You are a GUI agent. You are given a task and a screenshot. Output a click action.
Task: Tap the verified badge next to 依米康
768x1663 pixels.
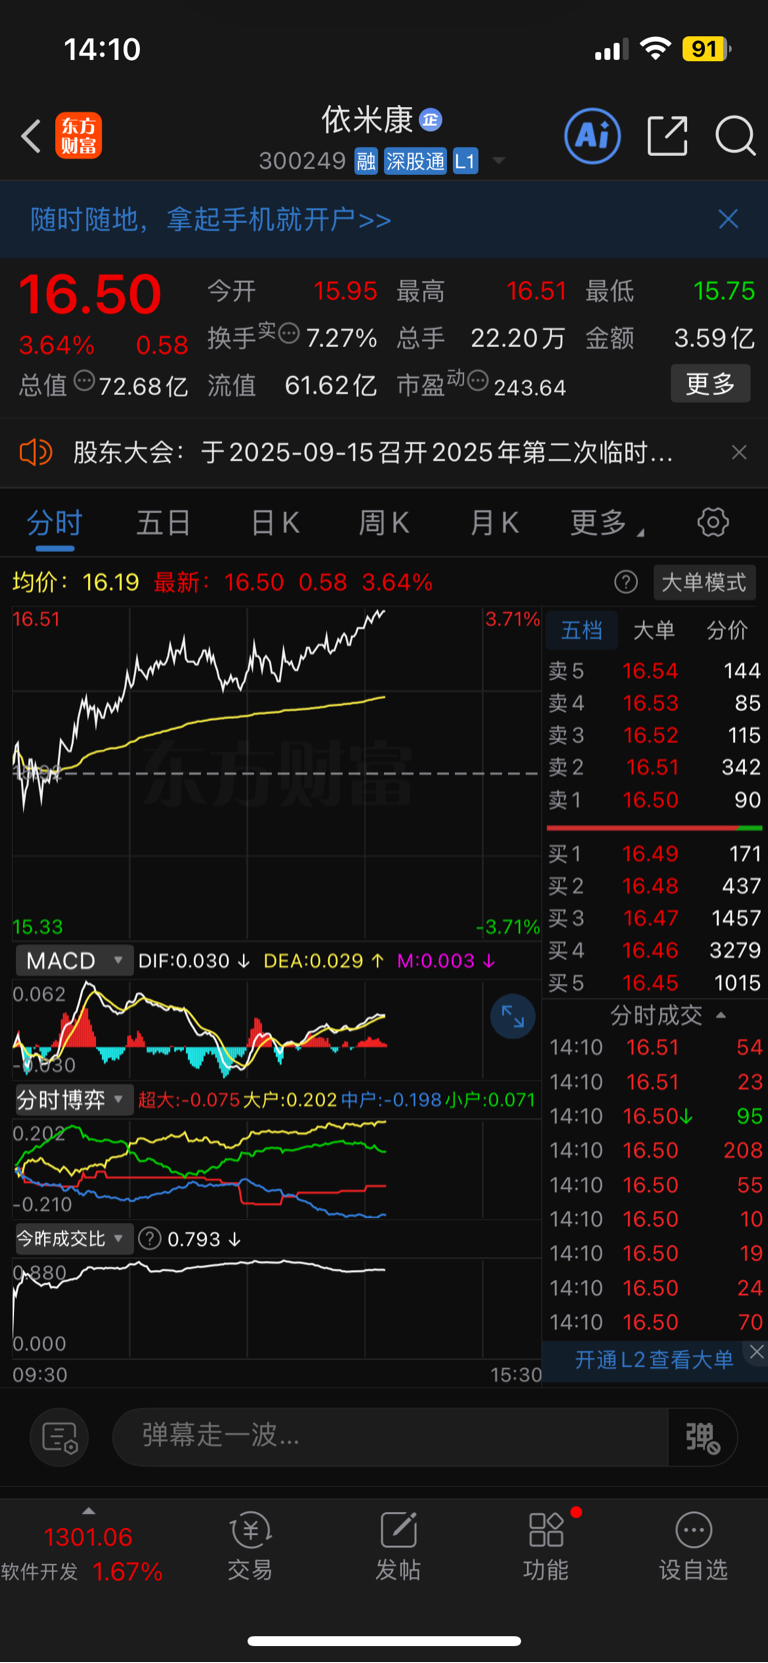click(431, 120)
